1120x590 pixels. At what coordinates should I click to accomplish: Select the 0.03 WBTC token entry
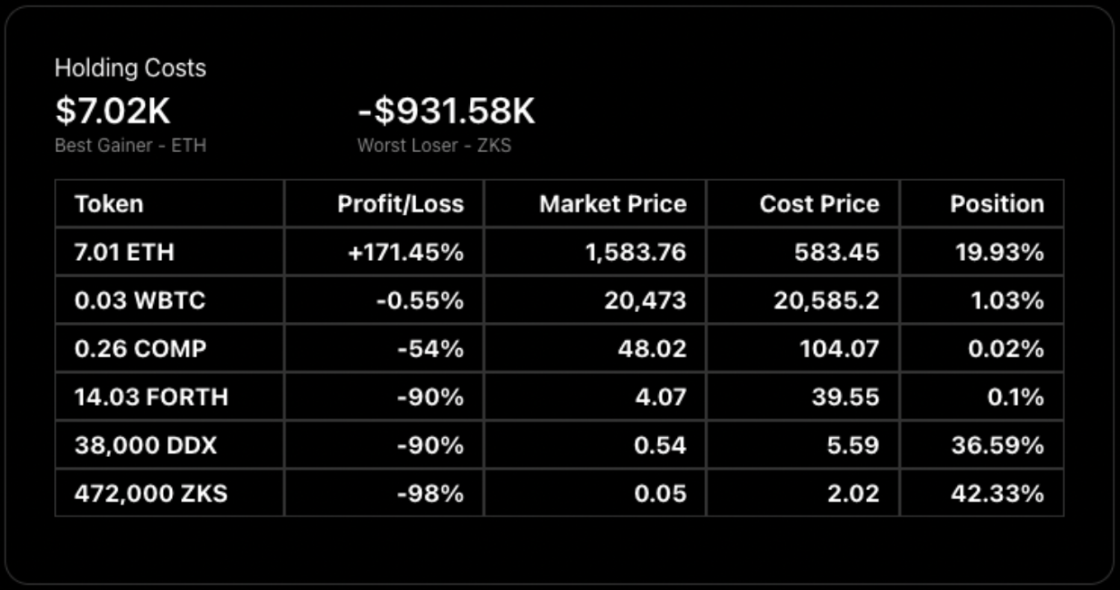point(138,300)
